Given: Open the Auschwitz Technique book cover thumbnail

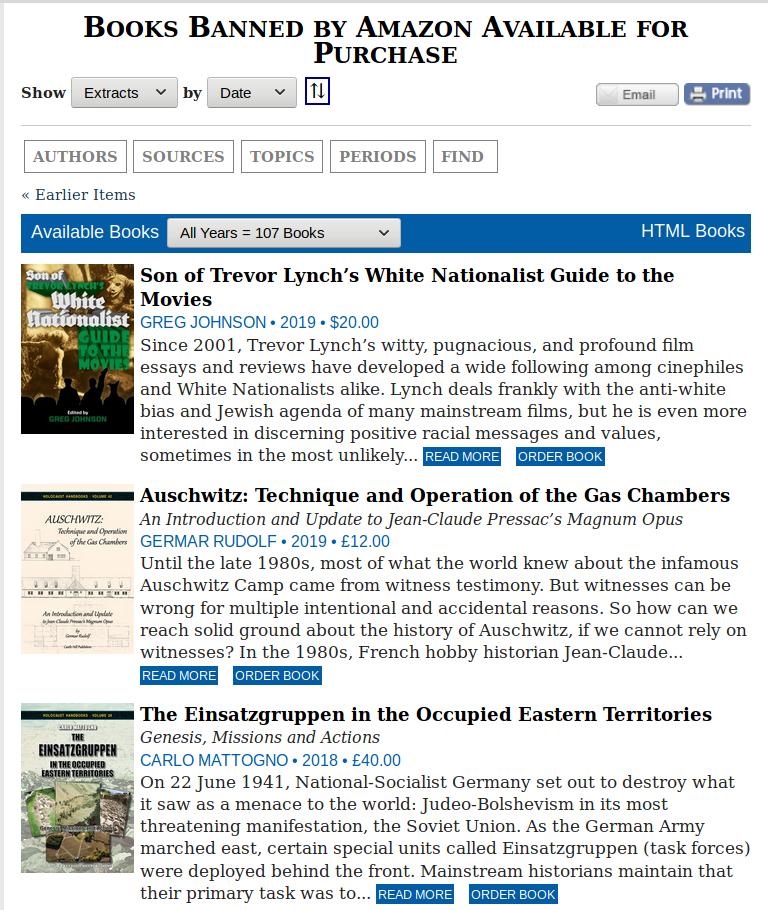Looking at the screenshot, I should 77,569.
